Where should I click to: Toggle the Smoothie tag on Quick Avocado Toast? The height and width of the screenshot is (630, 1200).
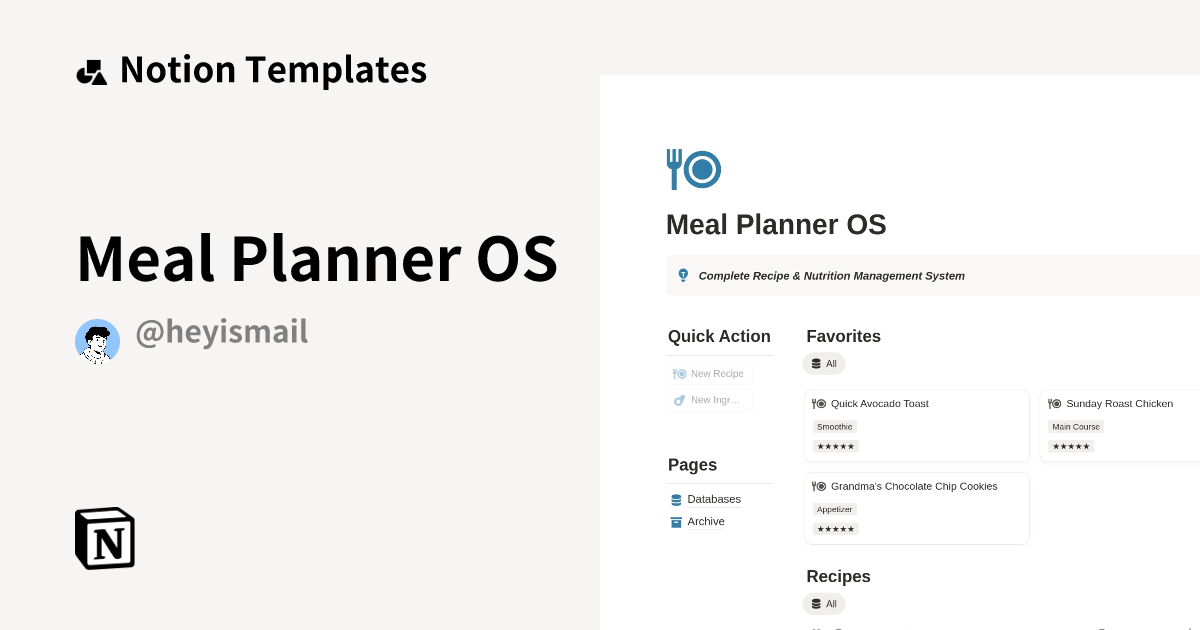pyautogui.click(x=834, y=426)
